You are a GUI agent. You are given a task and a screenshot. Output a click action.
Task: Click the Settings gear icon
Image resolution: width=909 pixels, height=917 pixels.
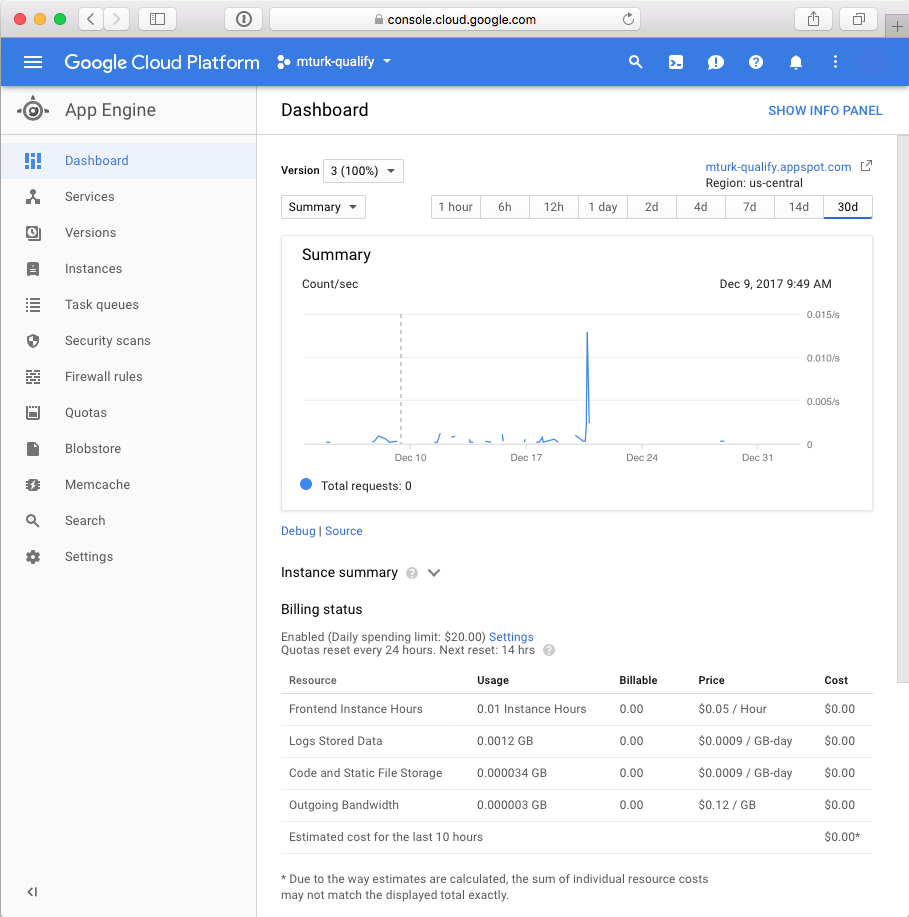33,557
